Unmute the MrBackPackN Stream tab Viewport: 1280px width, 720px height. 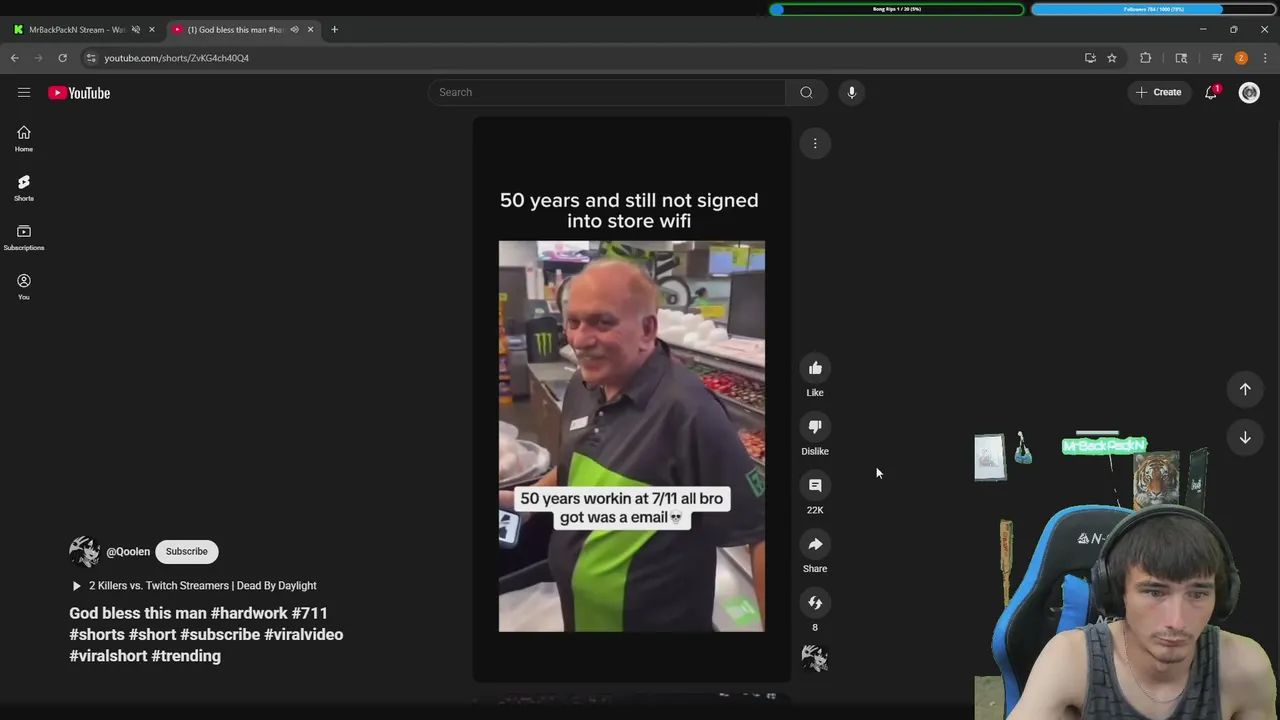click(136, 29)
